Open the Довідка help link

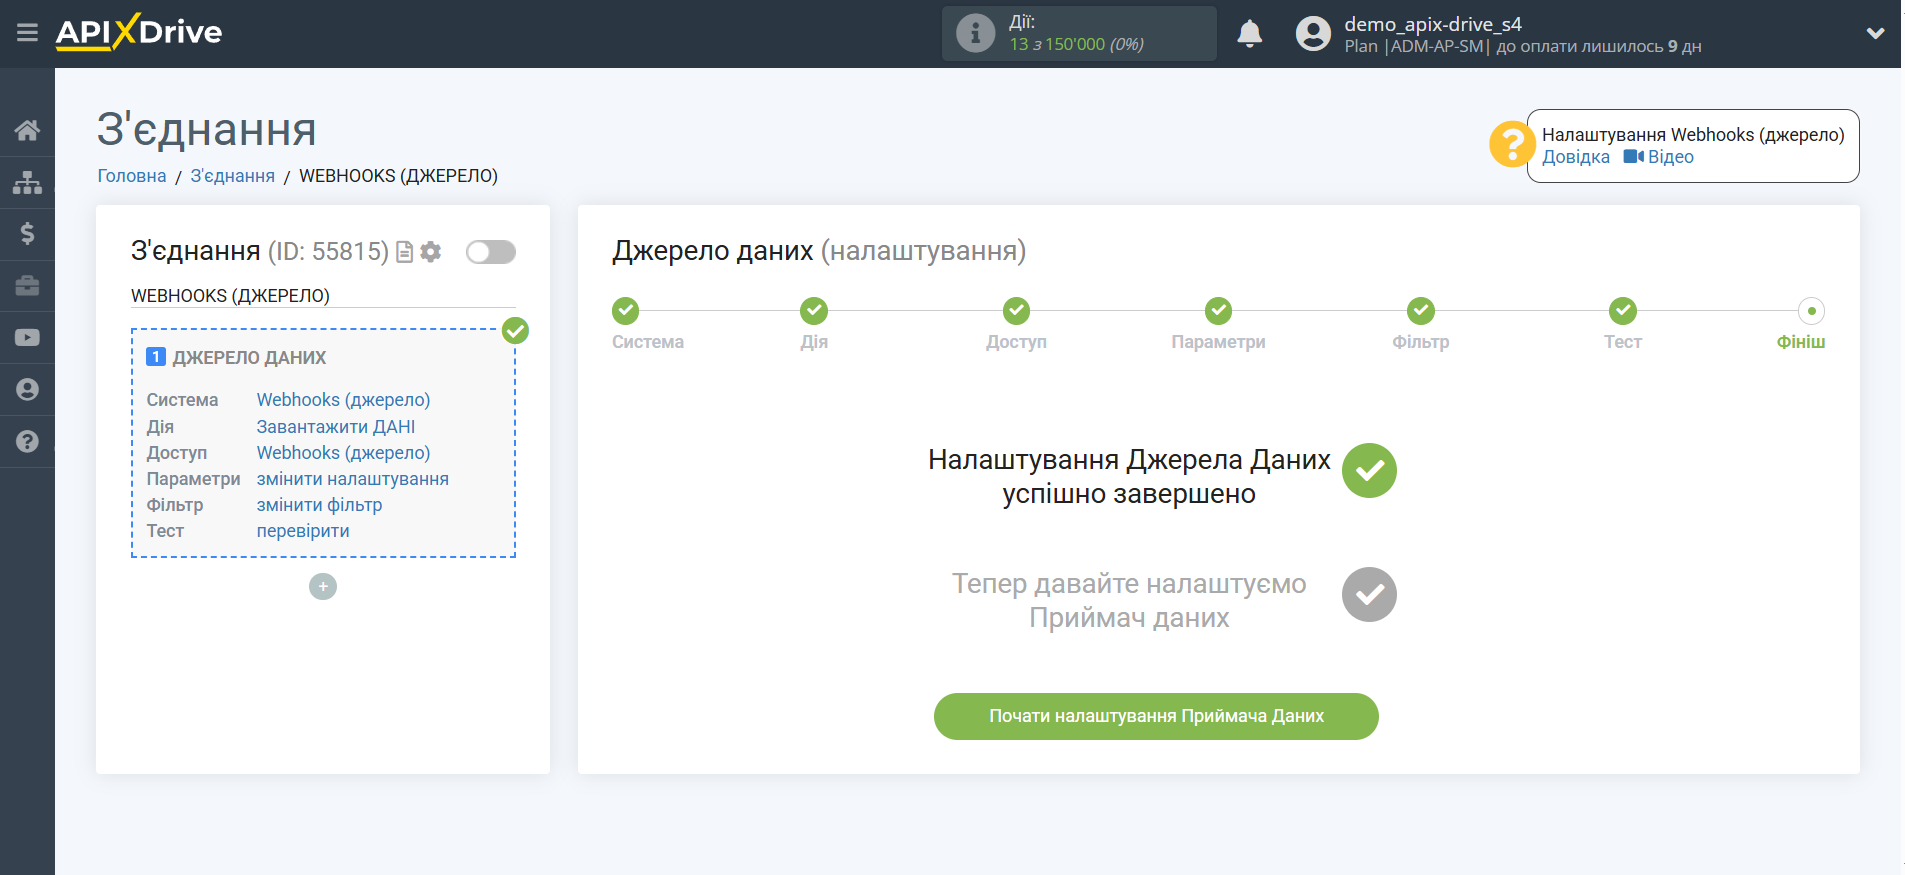tap(1575, 157)
